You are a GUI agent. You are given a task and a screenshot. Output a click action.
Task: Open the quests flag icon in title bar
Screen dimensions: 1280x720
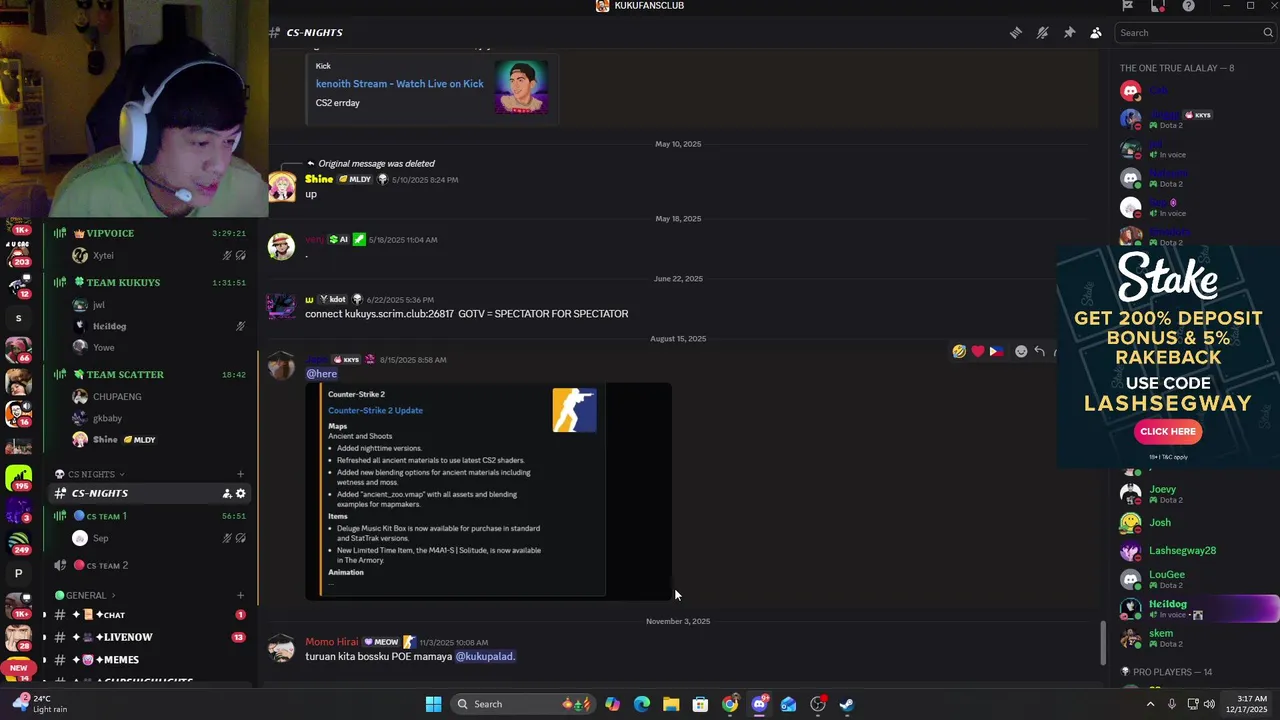tap(1128, 6)
